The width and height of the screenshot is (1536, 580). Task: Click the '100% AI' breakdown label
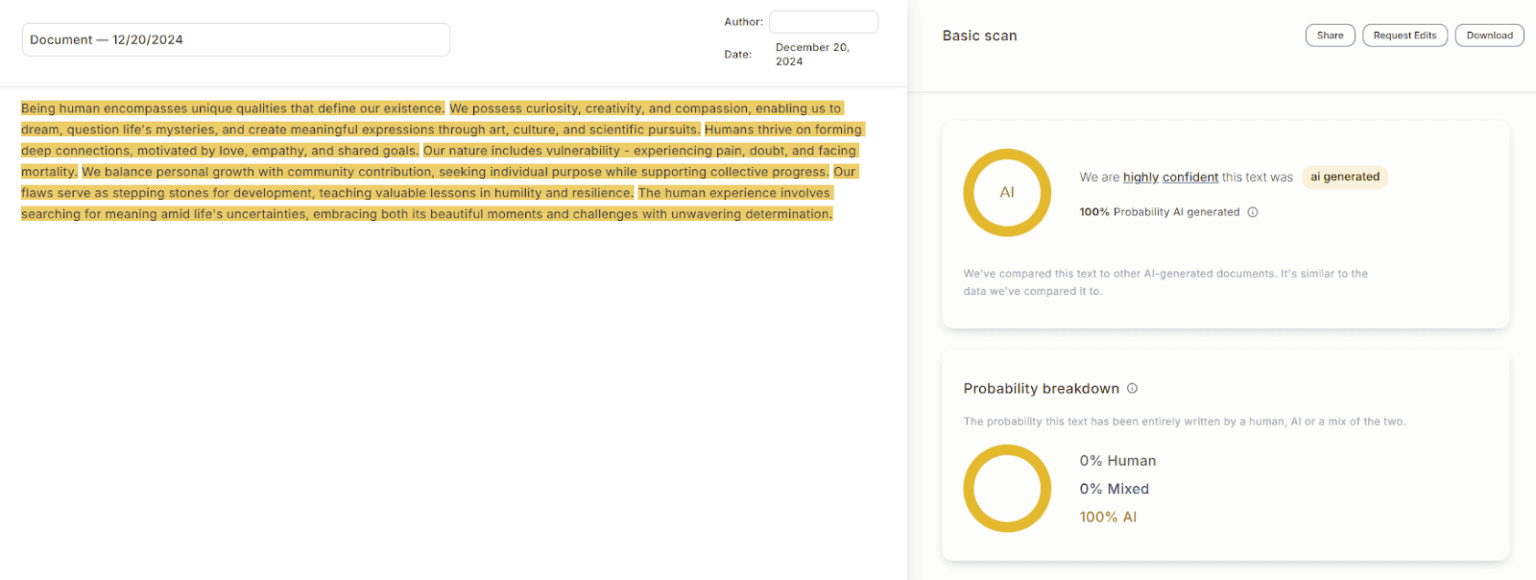pos(1108,517)
